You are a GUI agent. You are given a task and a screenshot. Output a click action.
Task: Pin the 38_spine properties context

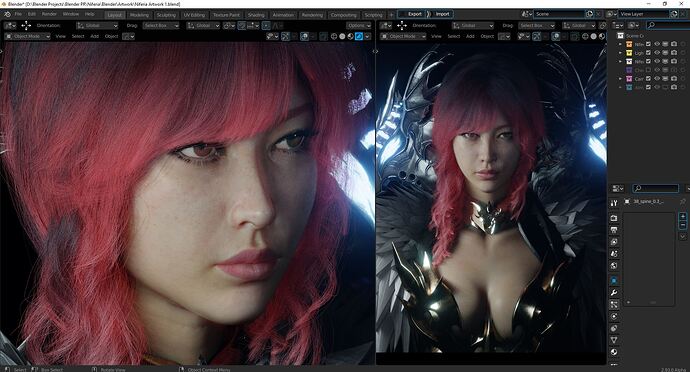pos(683,201)
